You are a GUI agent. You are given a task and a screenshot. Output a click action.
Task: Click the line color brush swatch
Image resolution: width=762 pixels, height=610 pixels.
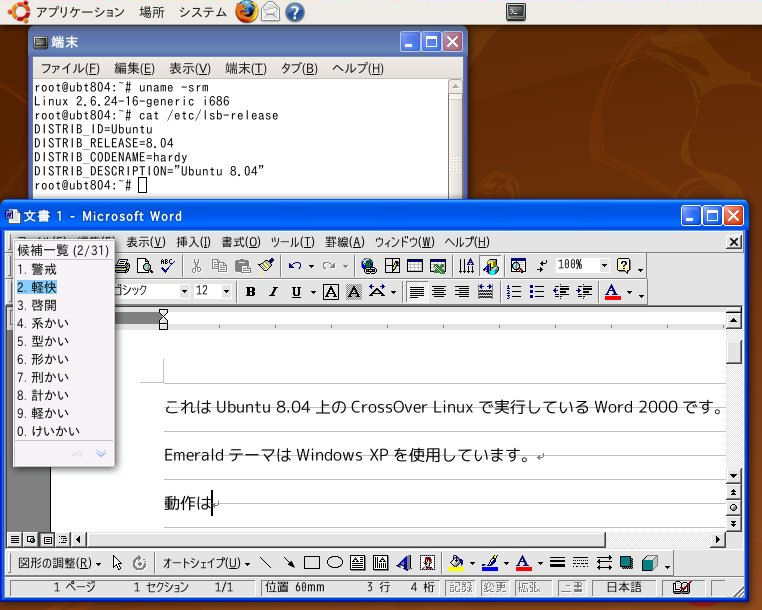click(x=490, y=563)
